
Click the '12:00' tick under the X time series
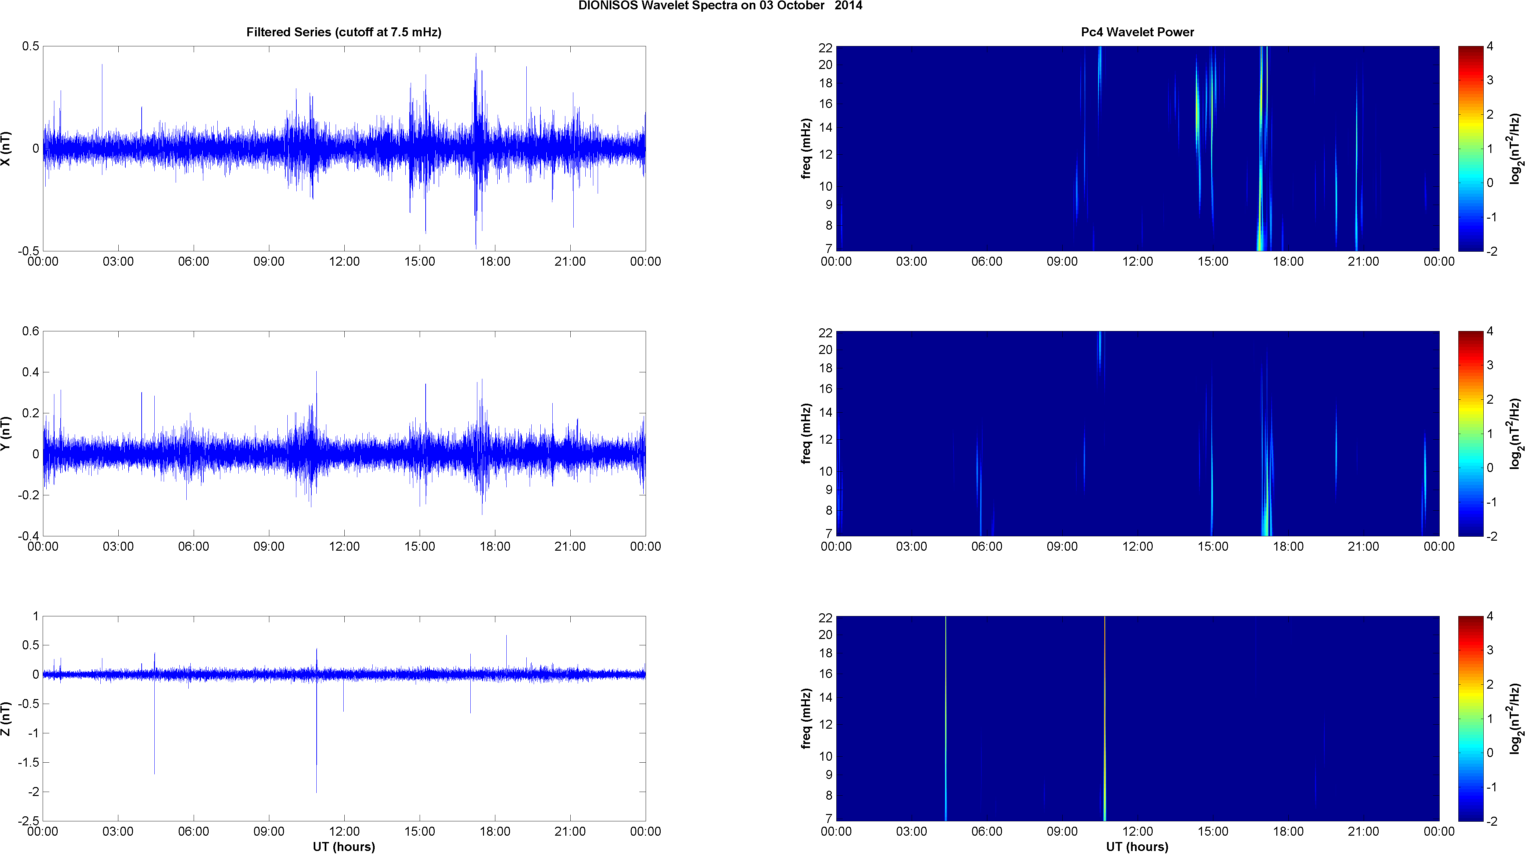pyautogui.click(x=344, y=262)
